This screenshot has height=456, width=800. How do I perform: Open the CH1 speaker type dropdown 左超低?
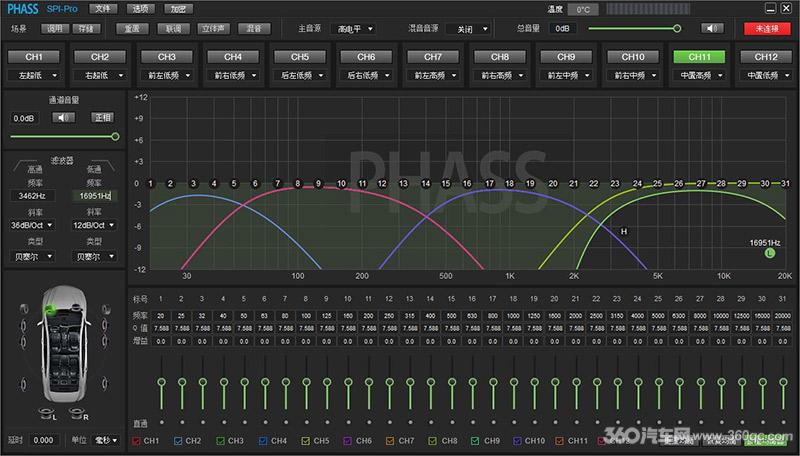pos(34,75)
